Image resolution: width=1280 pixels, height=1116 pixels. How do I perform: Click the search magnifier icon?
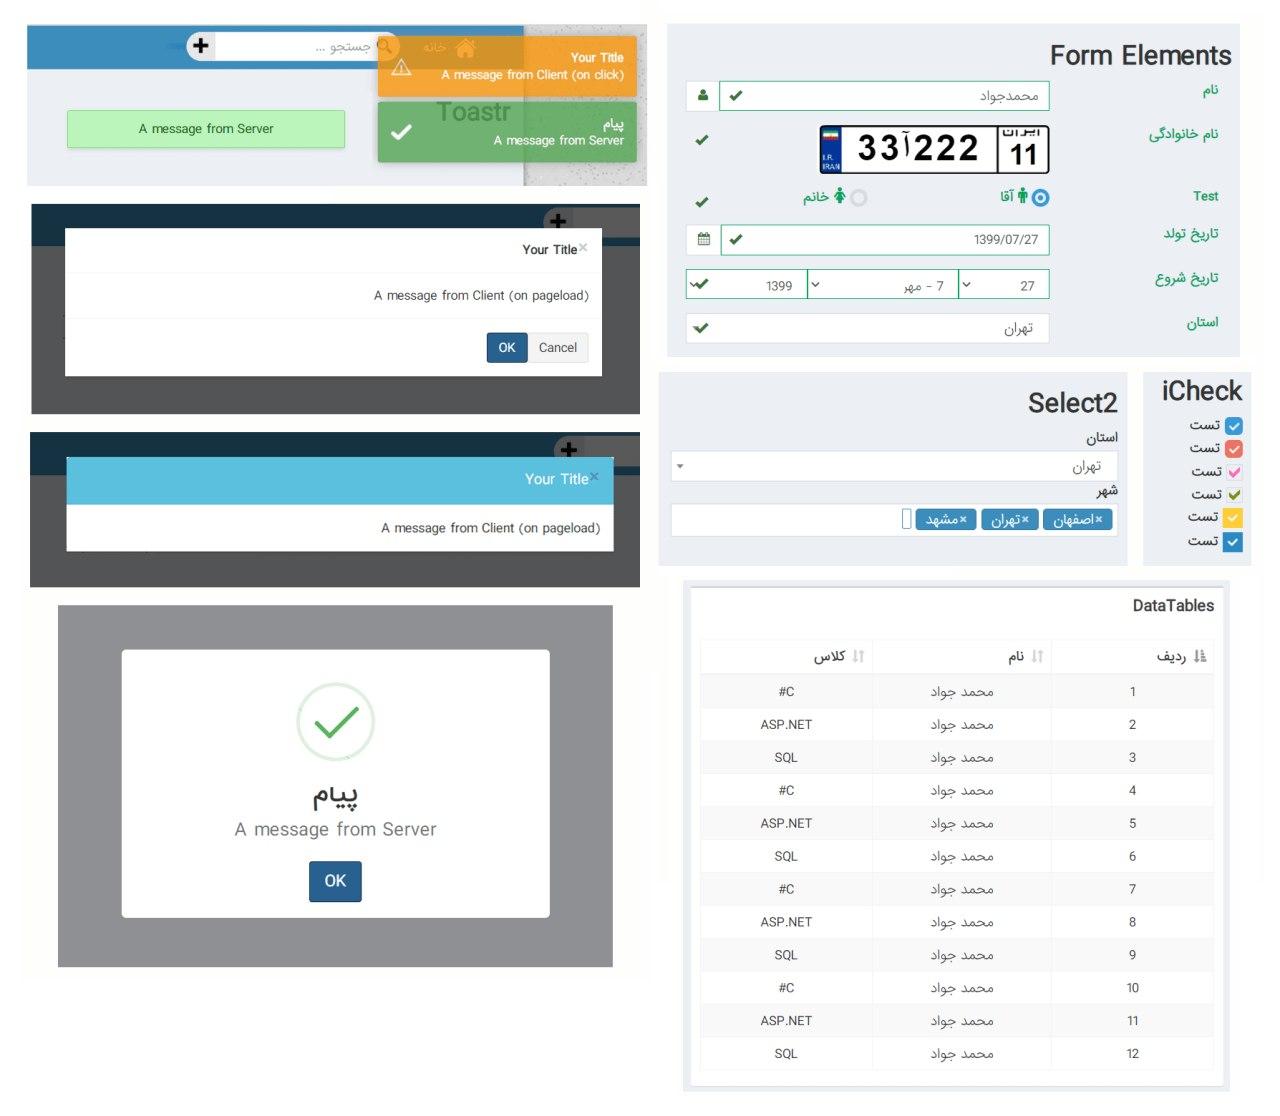[x=386, y=46]
